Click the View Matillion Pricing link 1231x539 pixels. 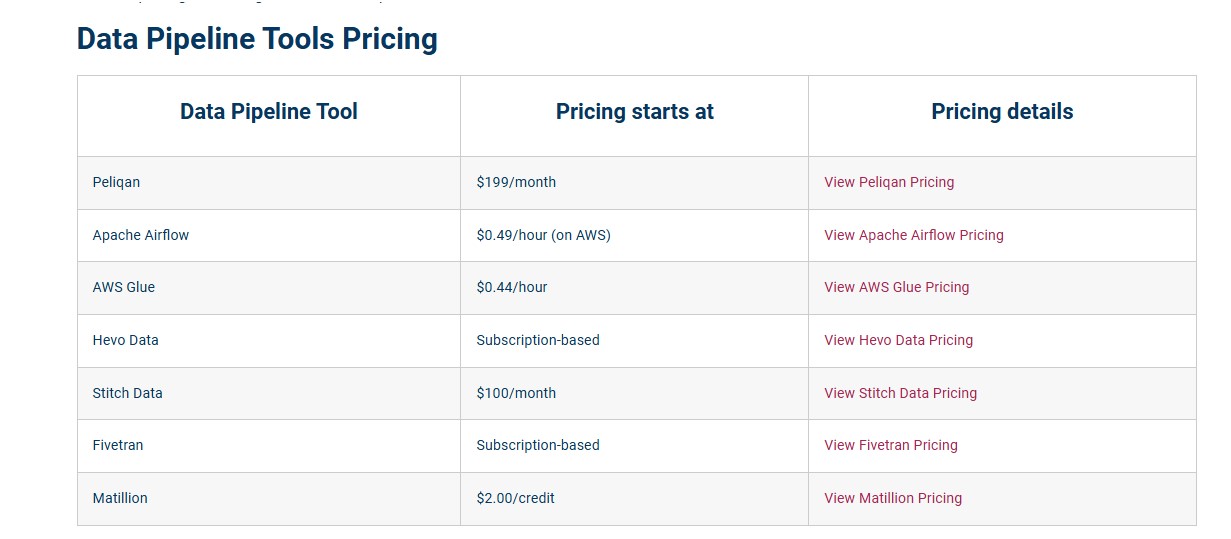point(893,498)
